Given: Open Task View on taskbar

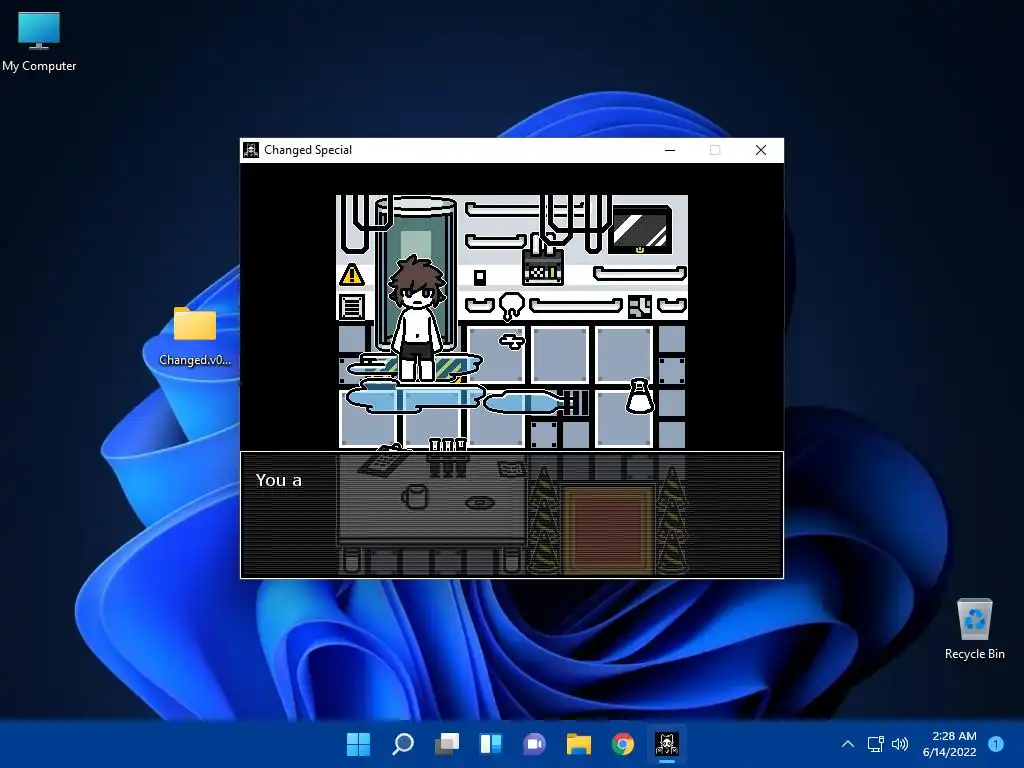Looking at the screenshot, I should coord(447,744).
